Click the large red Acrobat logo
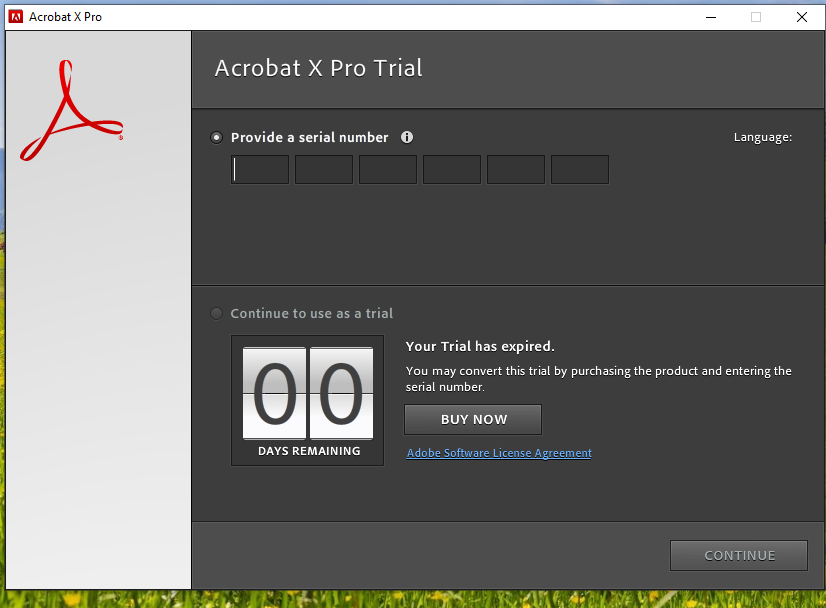The image size is (826, 608). click(x=72, y=110)
